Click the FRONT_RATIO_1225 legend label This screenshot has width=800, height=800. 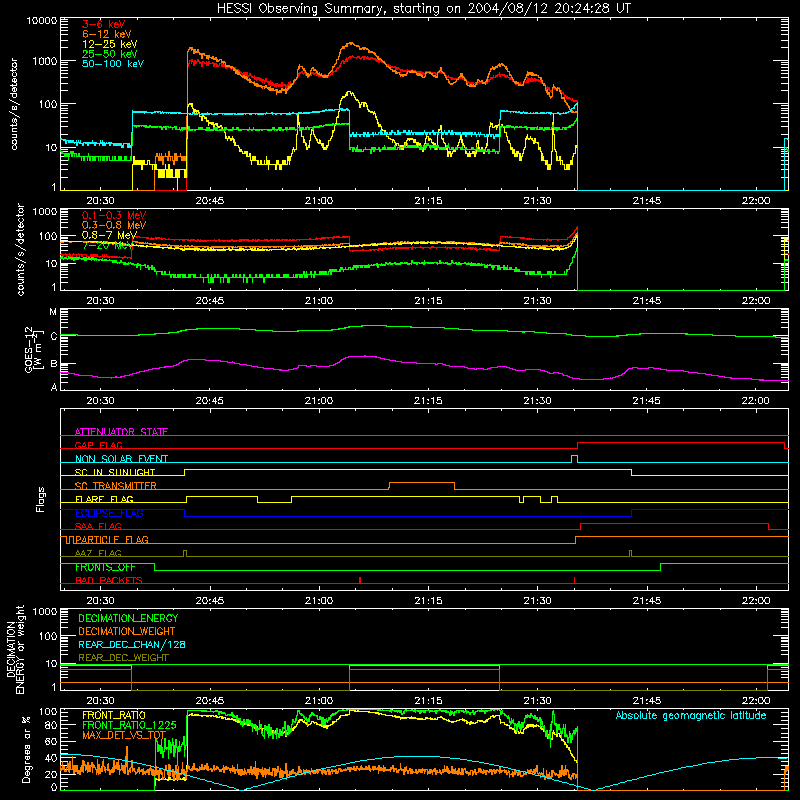click(x=129, y=725)
